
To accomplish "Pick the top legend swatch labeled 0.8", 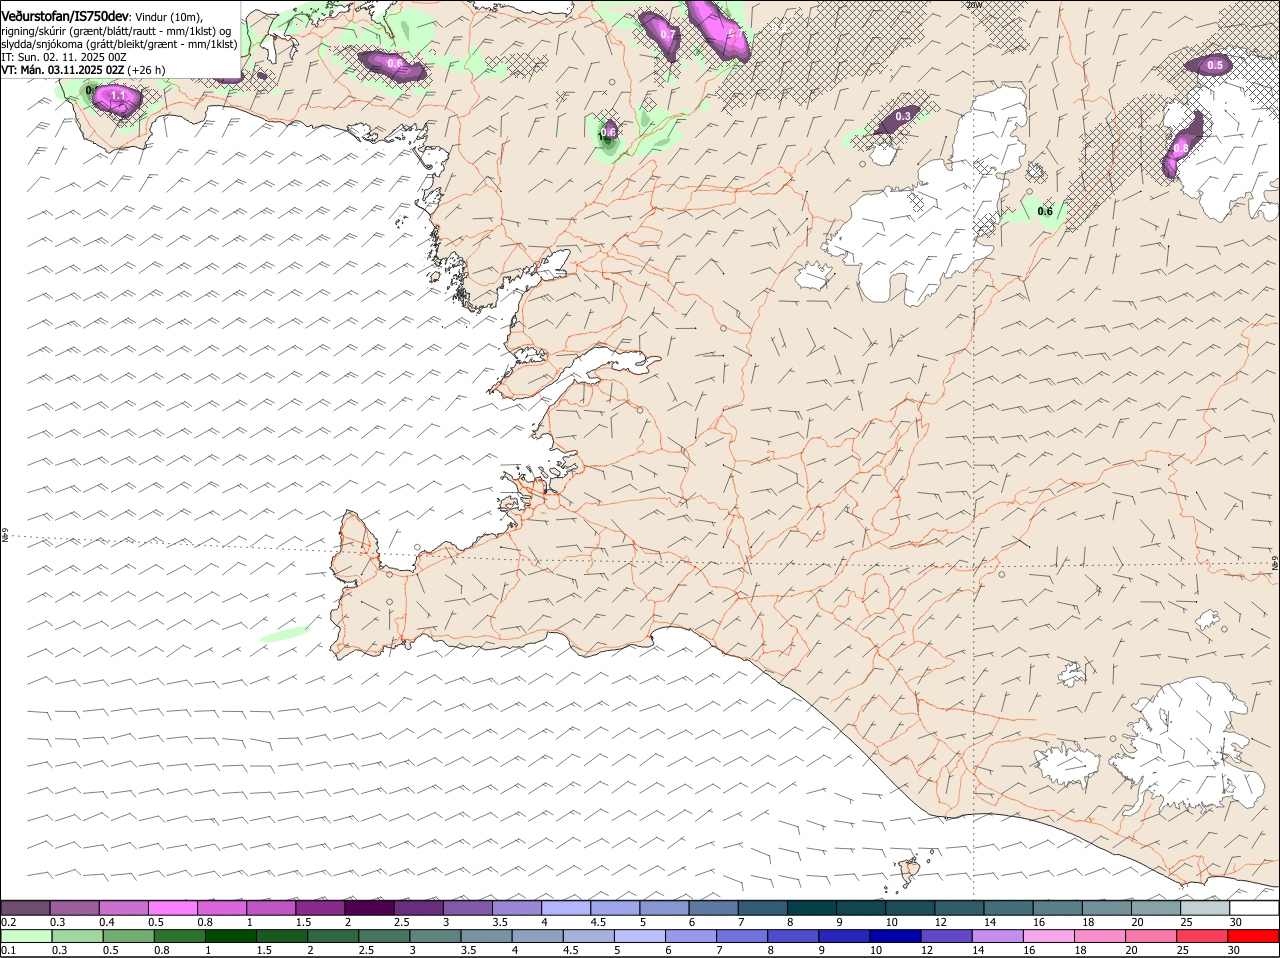I will point(221,907).
